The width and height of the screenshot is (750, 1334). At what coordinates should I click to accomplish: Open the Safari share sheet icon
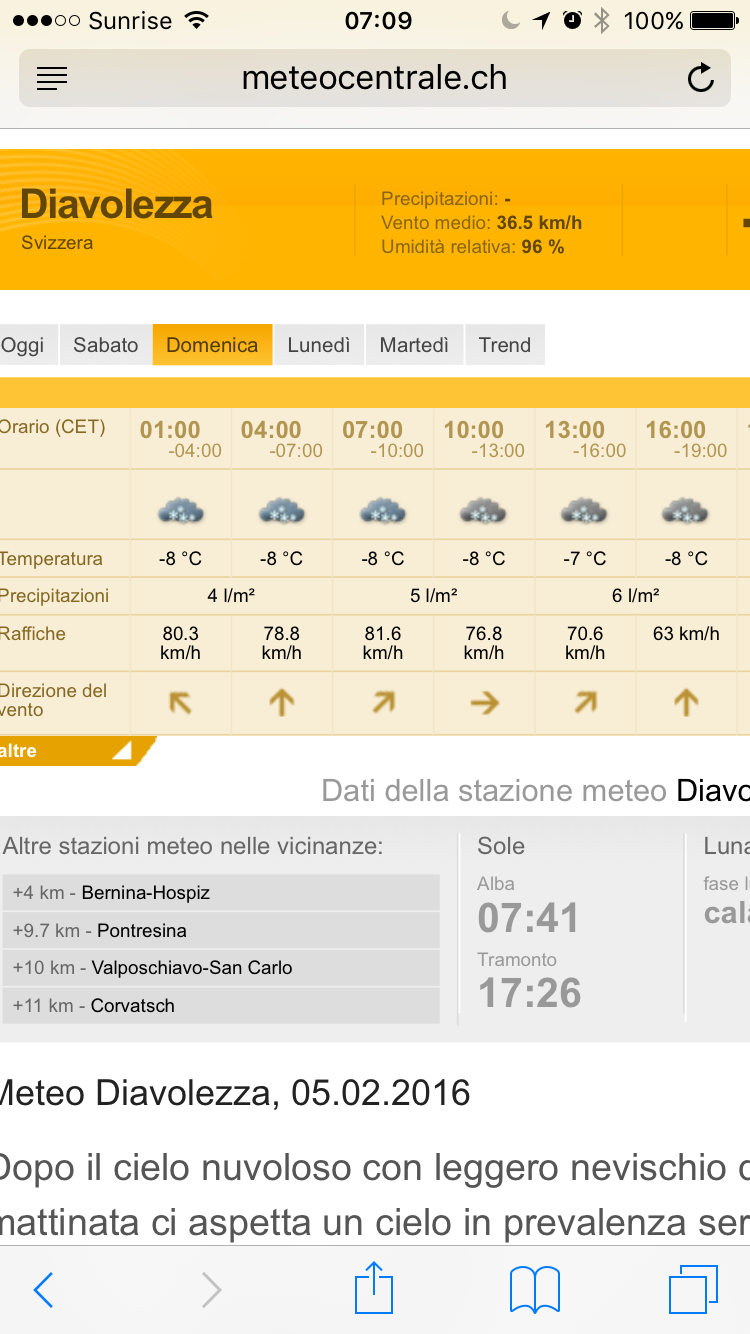374,1288
